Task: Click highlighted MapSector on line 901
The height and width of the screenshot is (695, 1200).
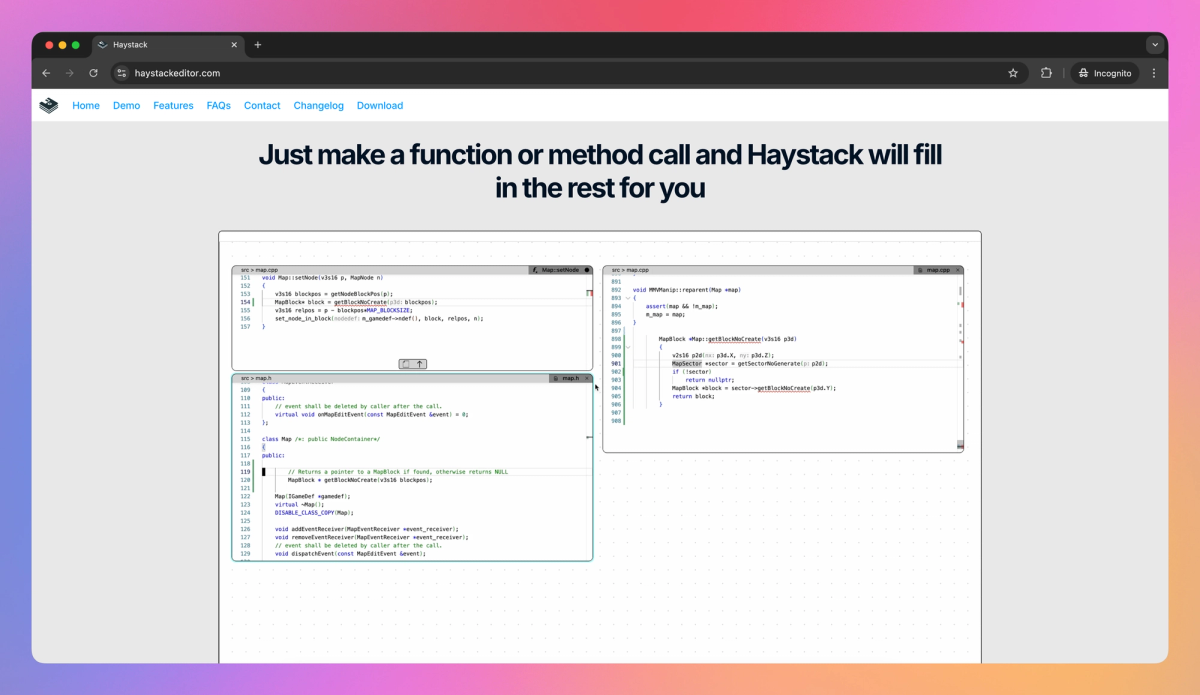Action: [x=688, y=364]
